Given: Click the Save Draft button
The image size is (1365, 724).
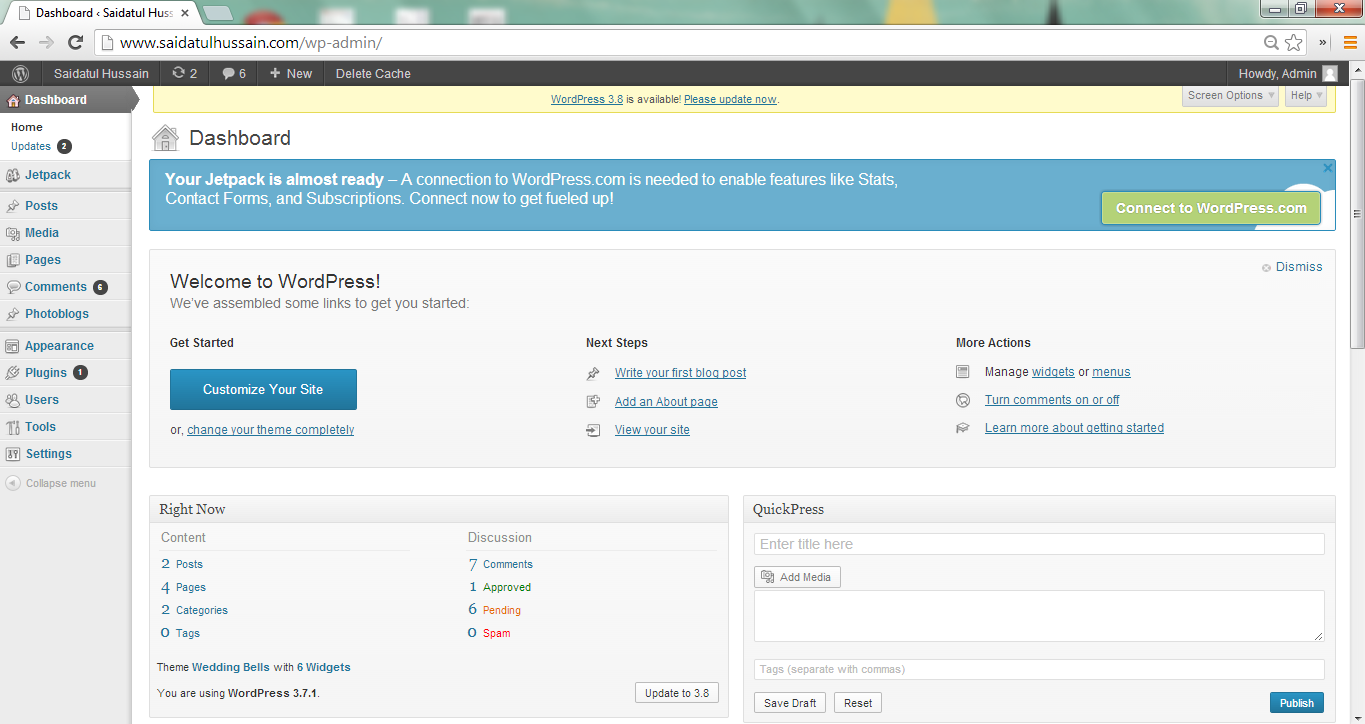Looking at the screenshot, I should click(x=790, y=703).
